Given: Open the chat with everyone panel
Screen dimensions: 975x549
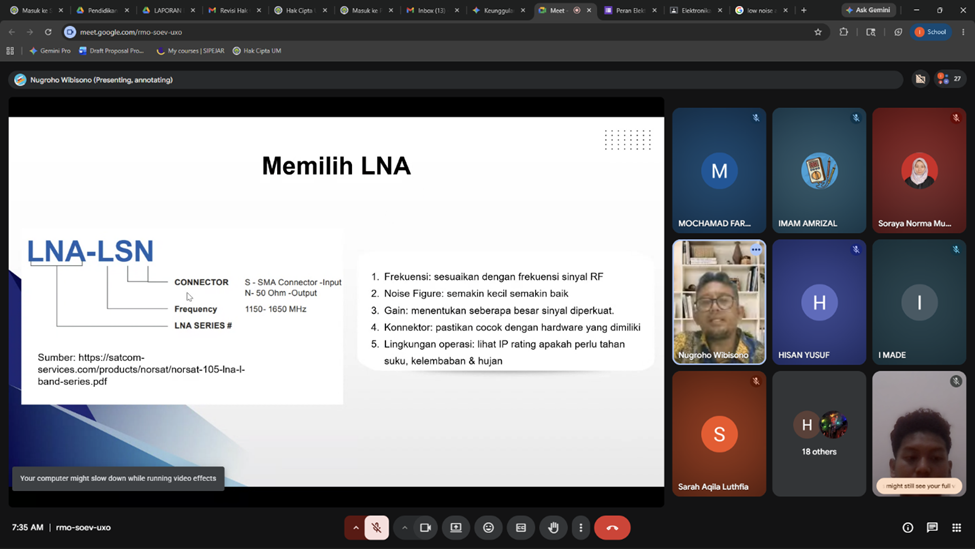Looking at the screenshot, I should click(x=932, y=528).
